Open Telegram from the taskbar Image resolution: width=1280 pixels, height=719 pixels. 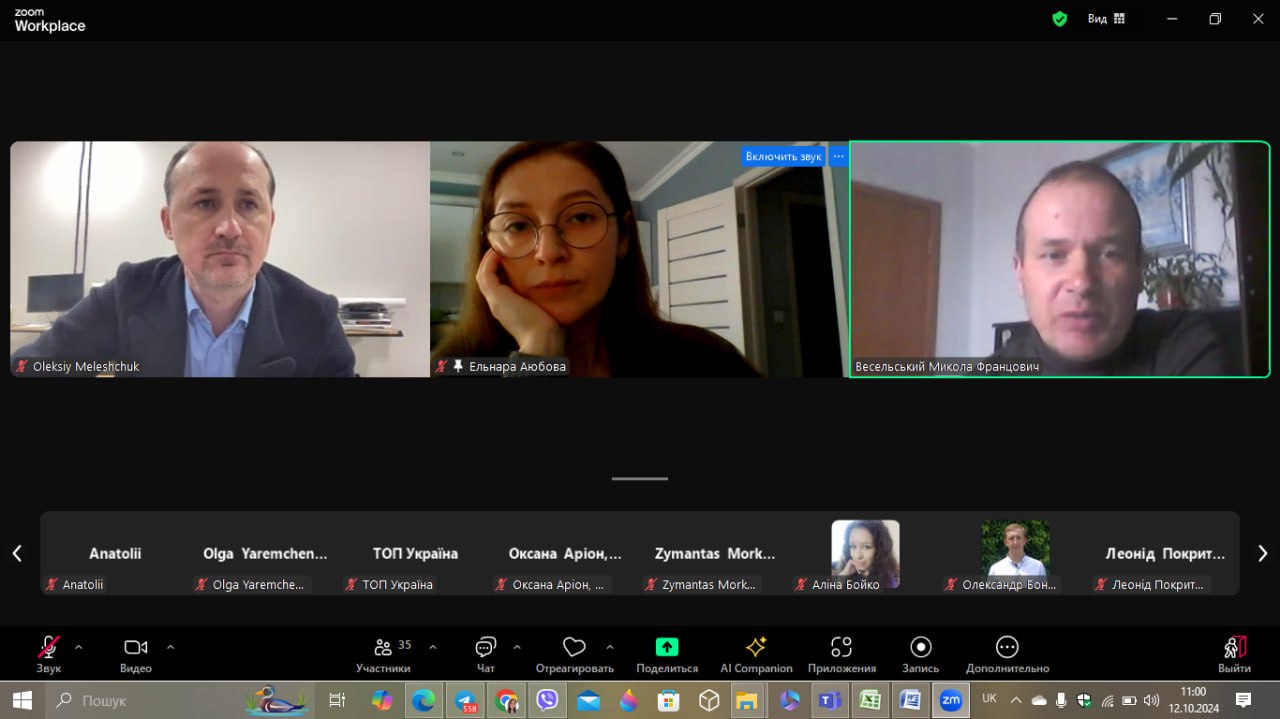[x=465, y=700]
